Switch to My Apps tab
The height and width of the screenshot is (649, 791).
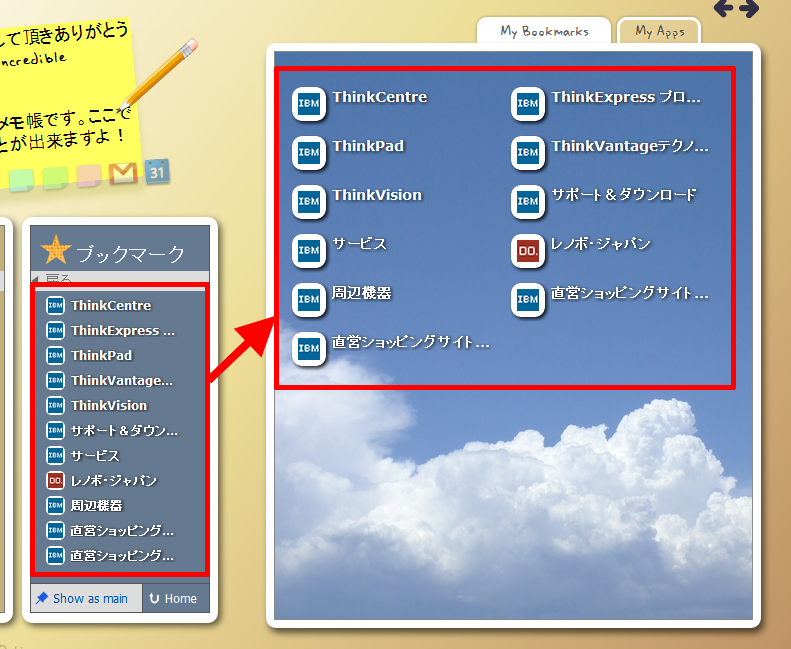coord(659,31)
